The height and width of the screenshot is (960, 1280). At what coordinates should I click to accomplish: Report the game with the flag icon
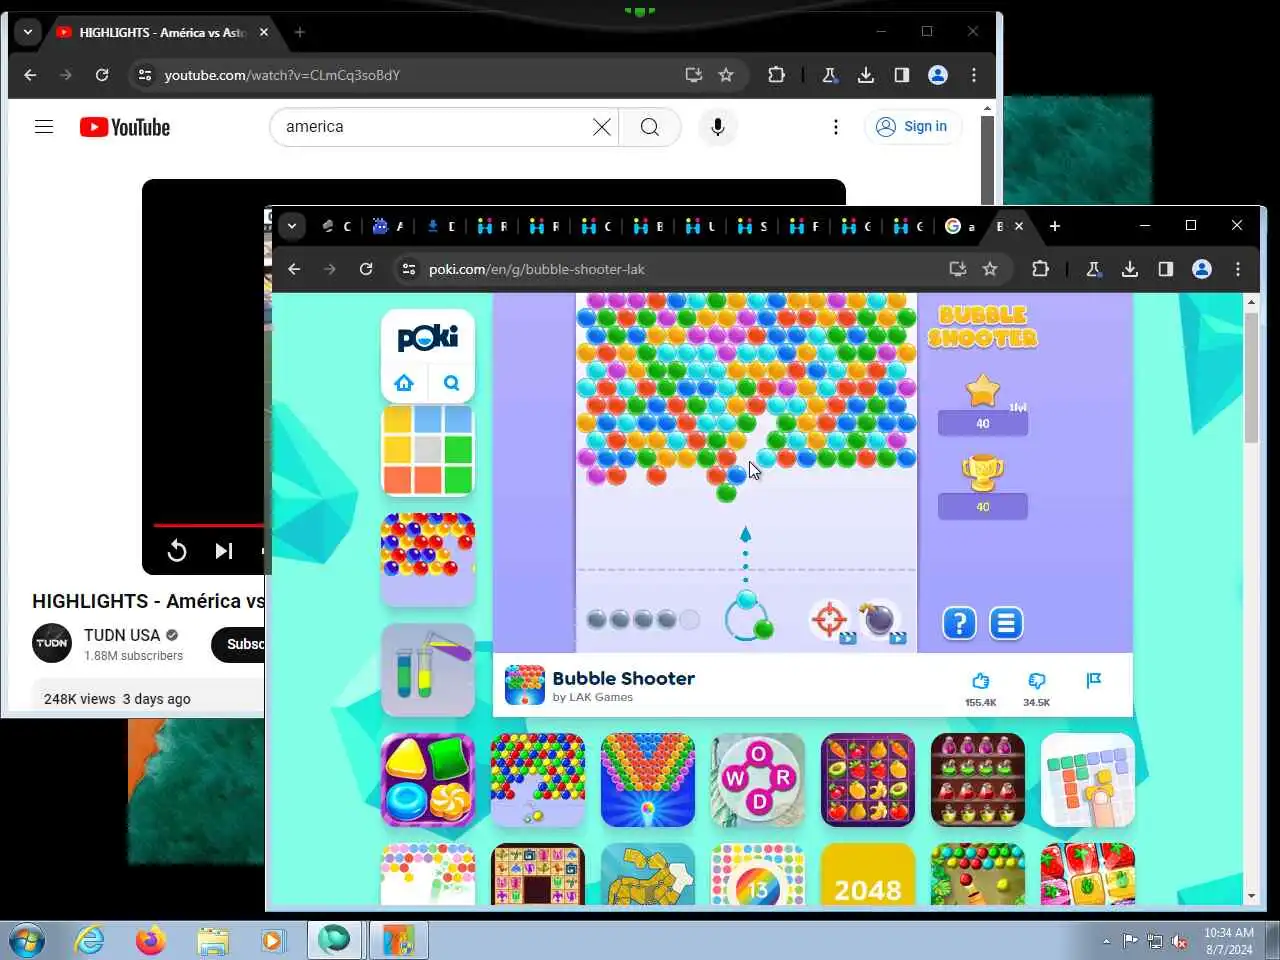(1093, 681)
